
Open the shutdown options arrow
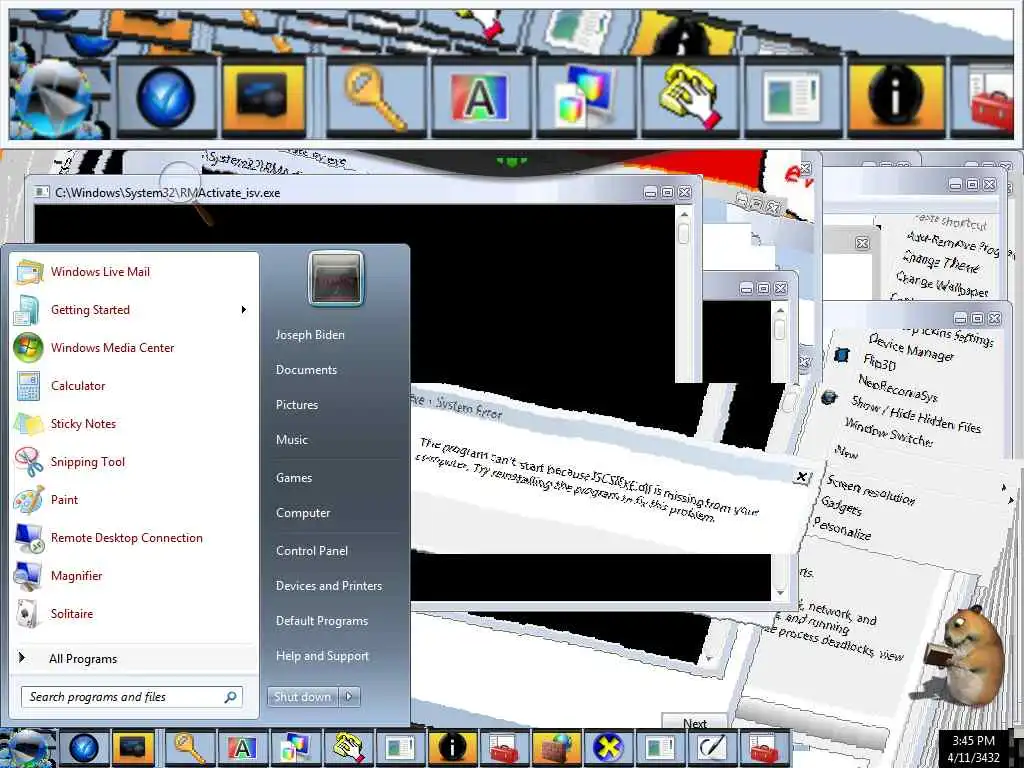[349, 697]
